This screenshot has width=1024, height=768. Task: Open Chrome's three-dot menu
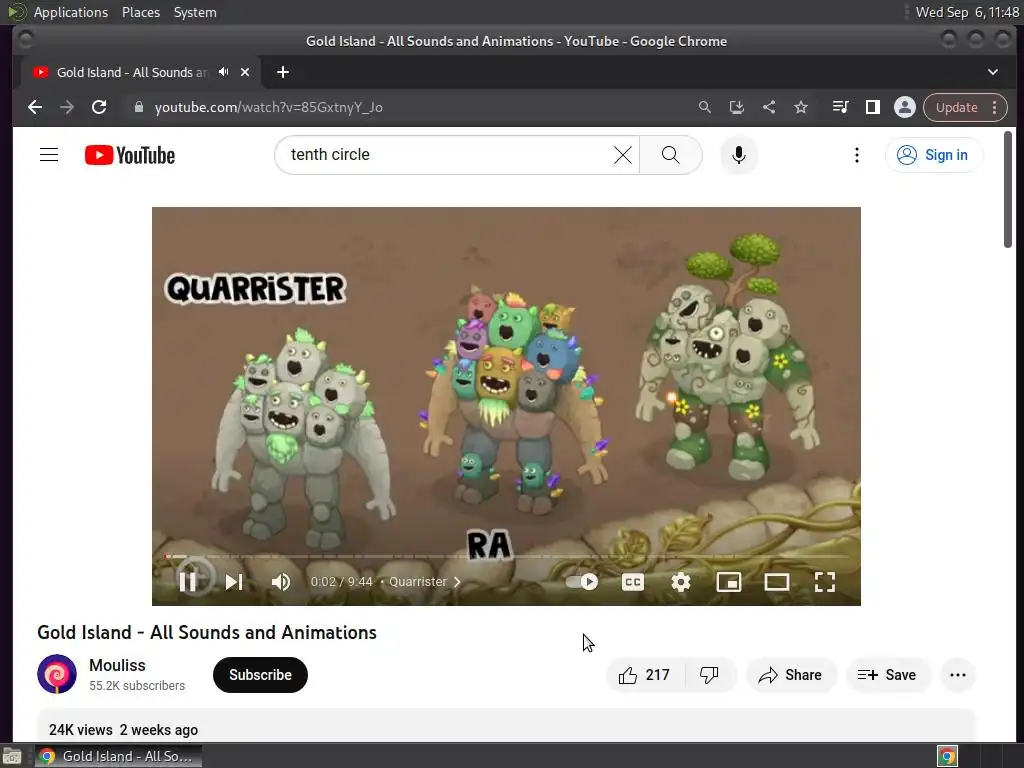tap(995, 107)
